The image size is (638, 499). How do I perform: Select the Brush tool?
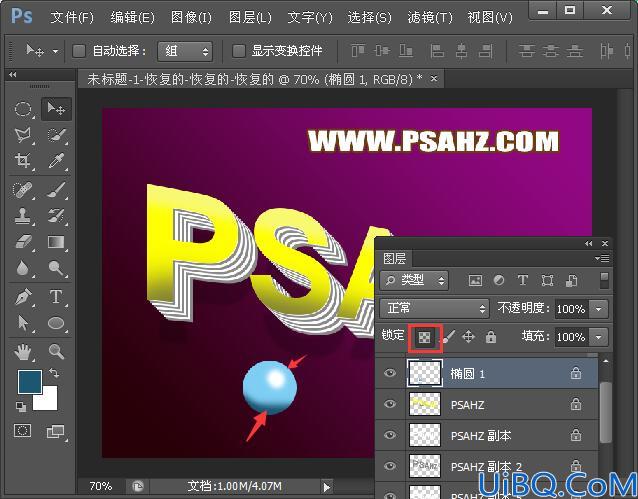coord(56,190)
